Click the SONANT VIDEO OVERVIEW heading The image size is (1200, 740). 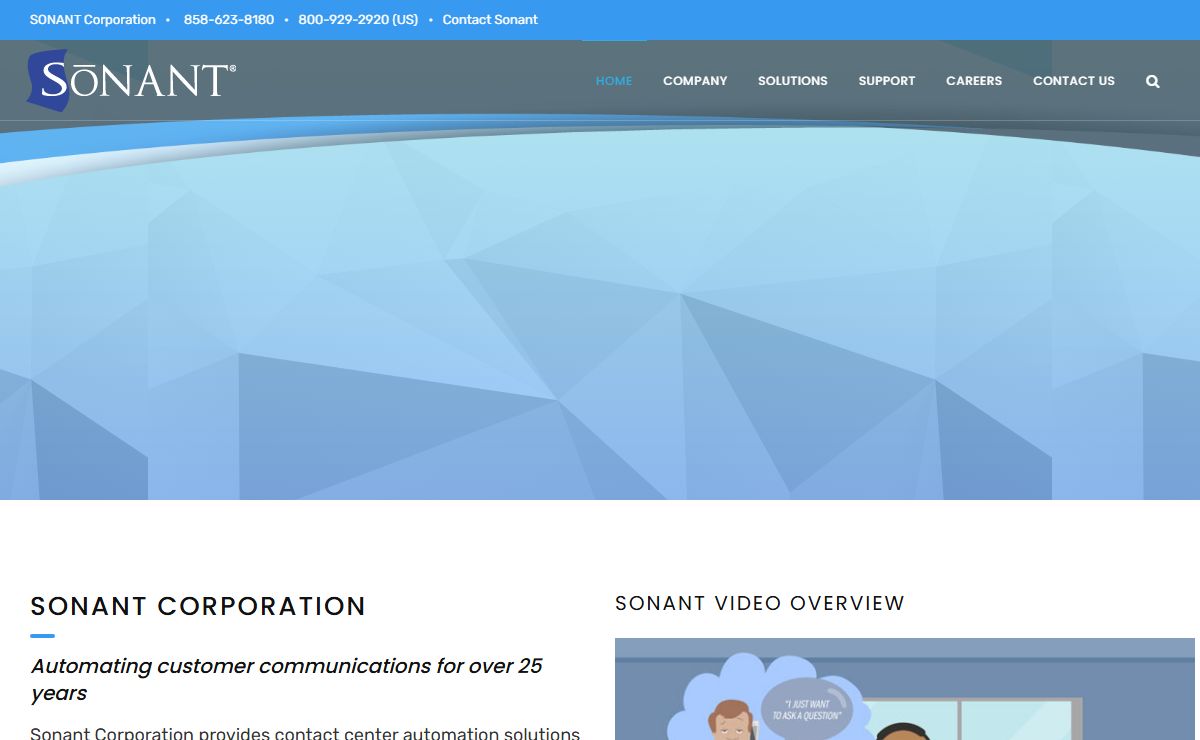click(760, 603)
